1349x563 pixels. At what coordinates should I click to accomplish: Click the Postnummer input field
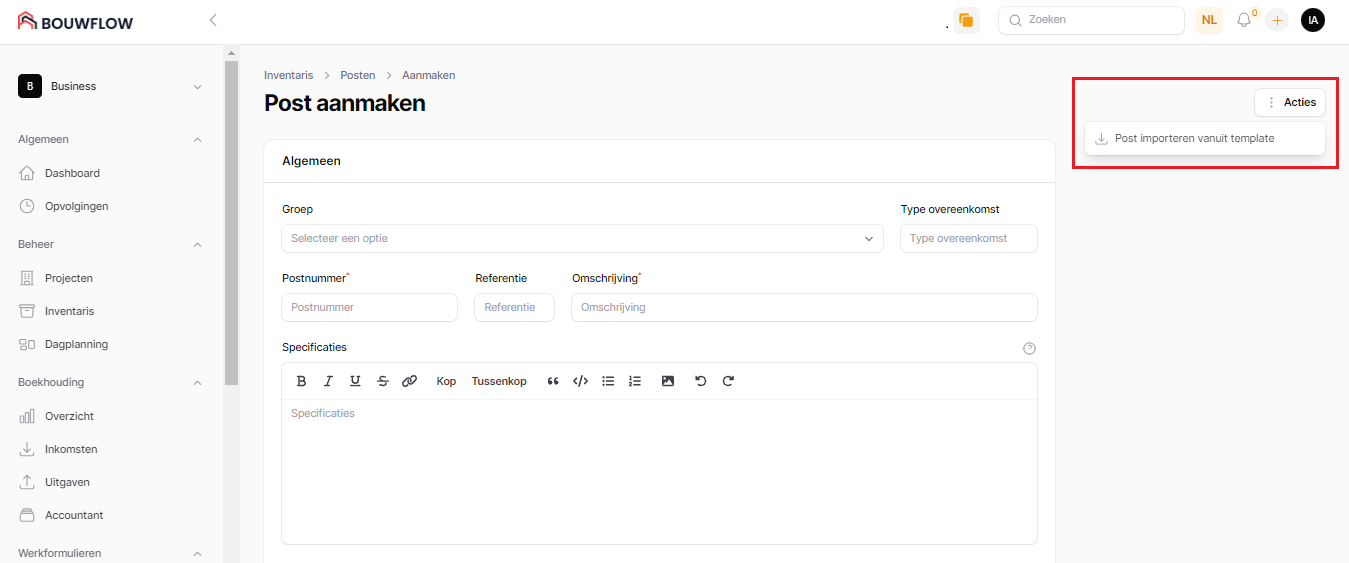pos(369,307)
